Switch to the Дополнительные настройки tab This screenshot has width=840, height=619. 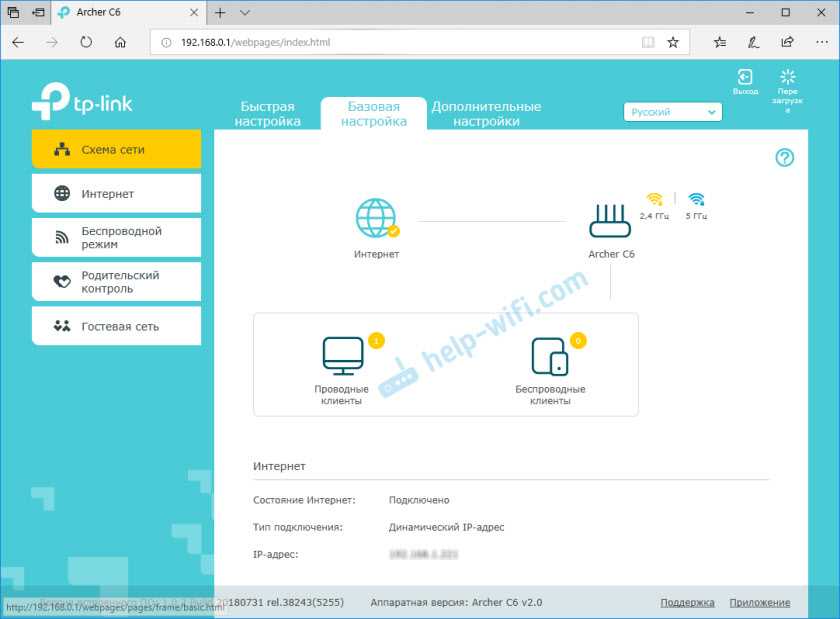coord(486,114)
